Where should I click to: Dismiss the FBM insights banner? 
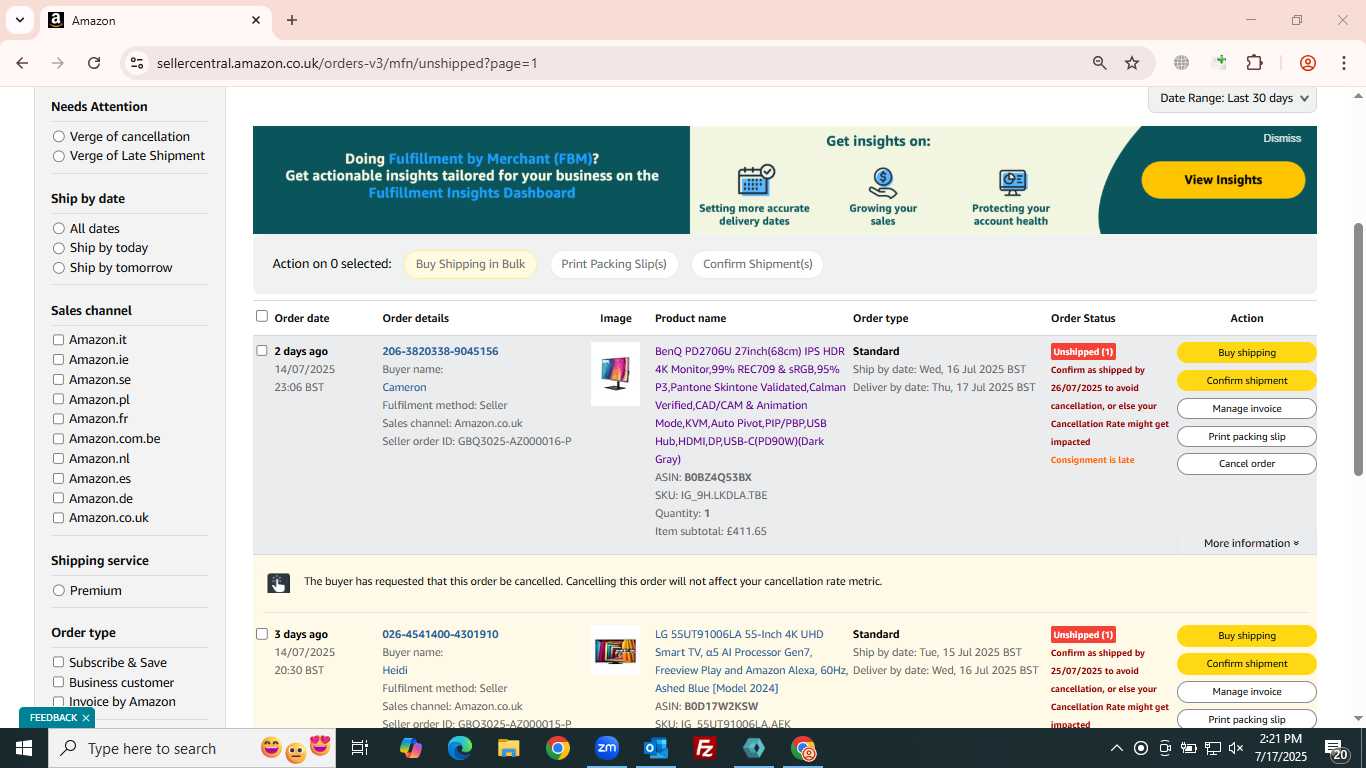click(x=1282, y=138)
